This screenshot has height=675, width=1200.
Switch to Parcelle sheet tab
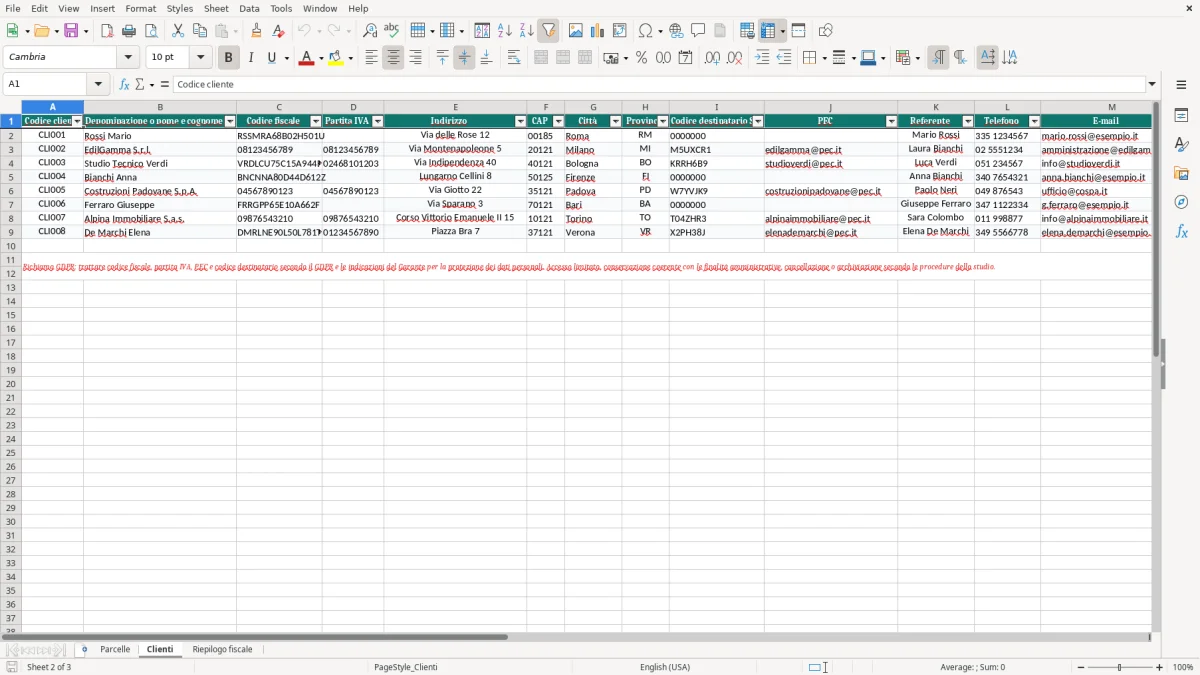point(115,649)
